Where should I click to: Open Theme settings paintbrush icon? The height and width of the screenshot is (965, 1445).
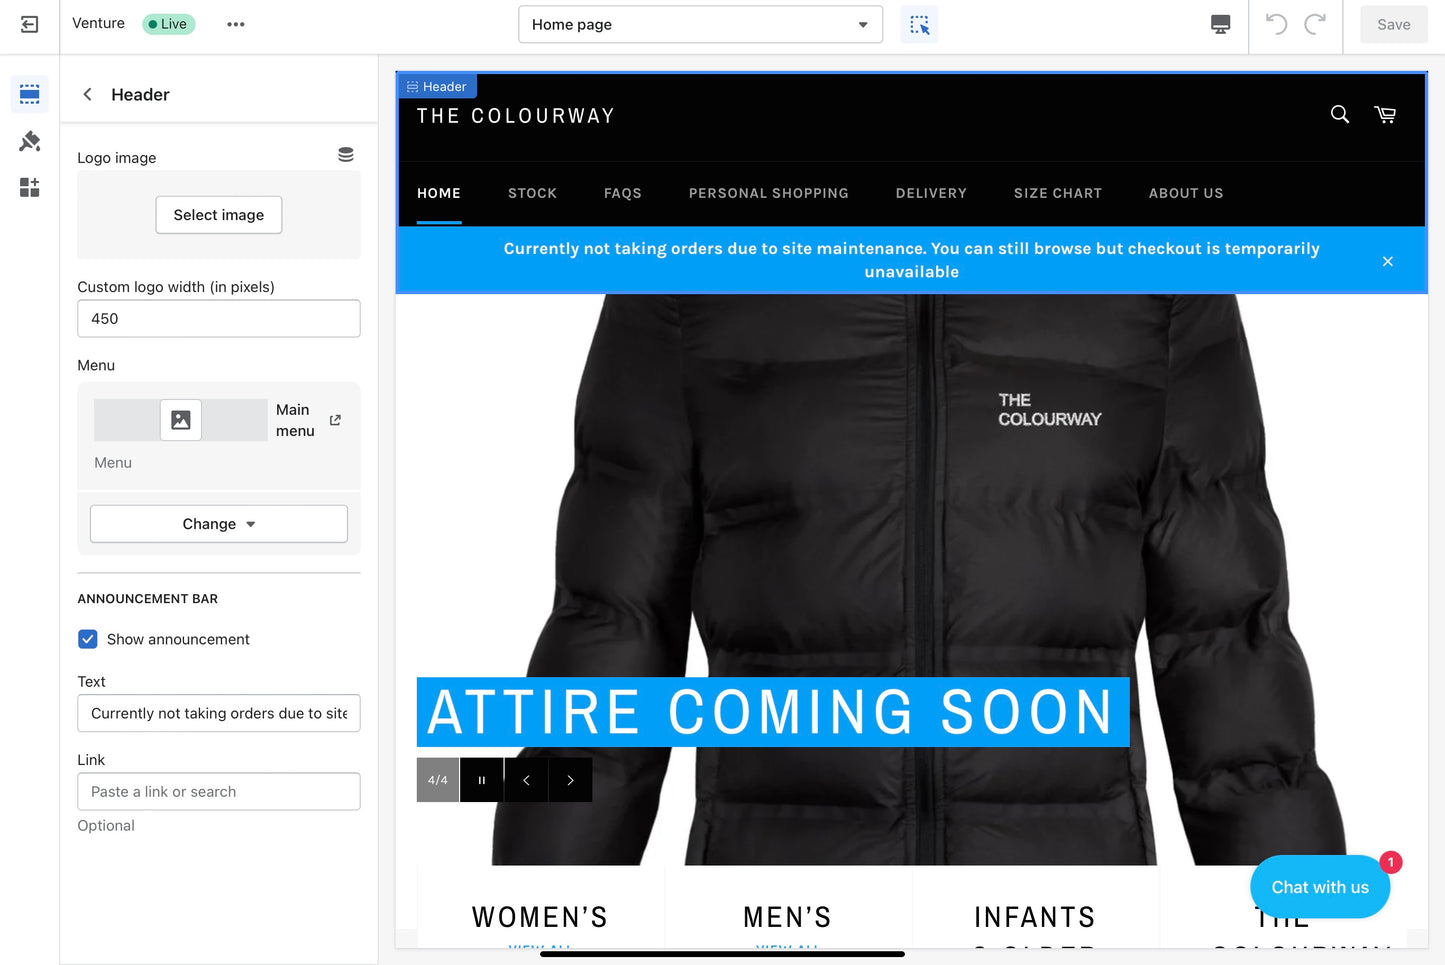[30, 141]
